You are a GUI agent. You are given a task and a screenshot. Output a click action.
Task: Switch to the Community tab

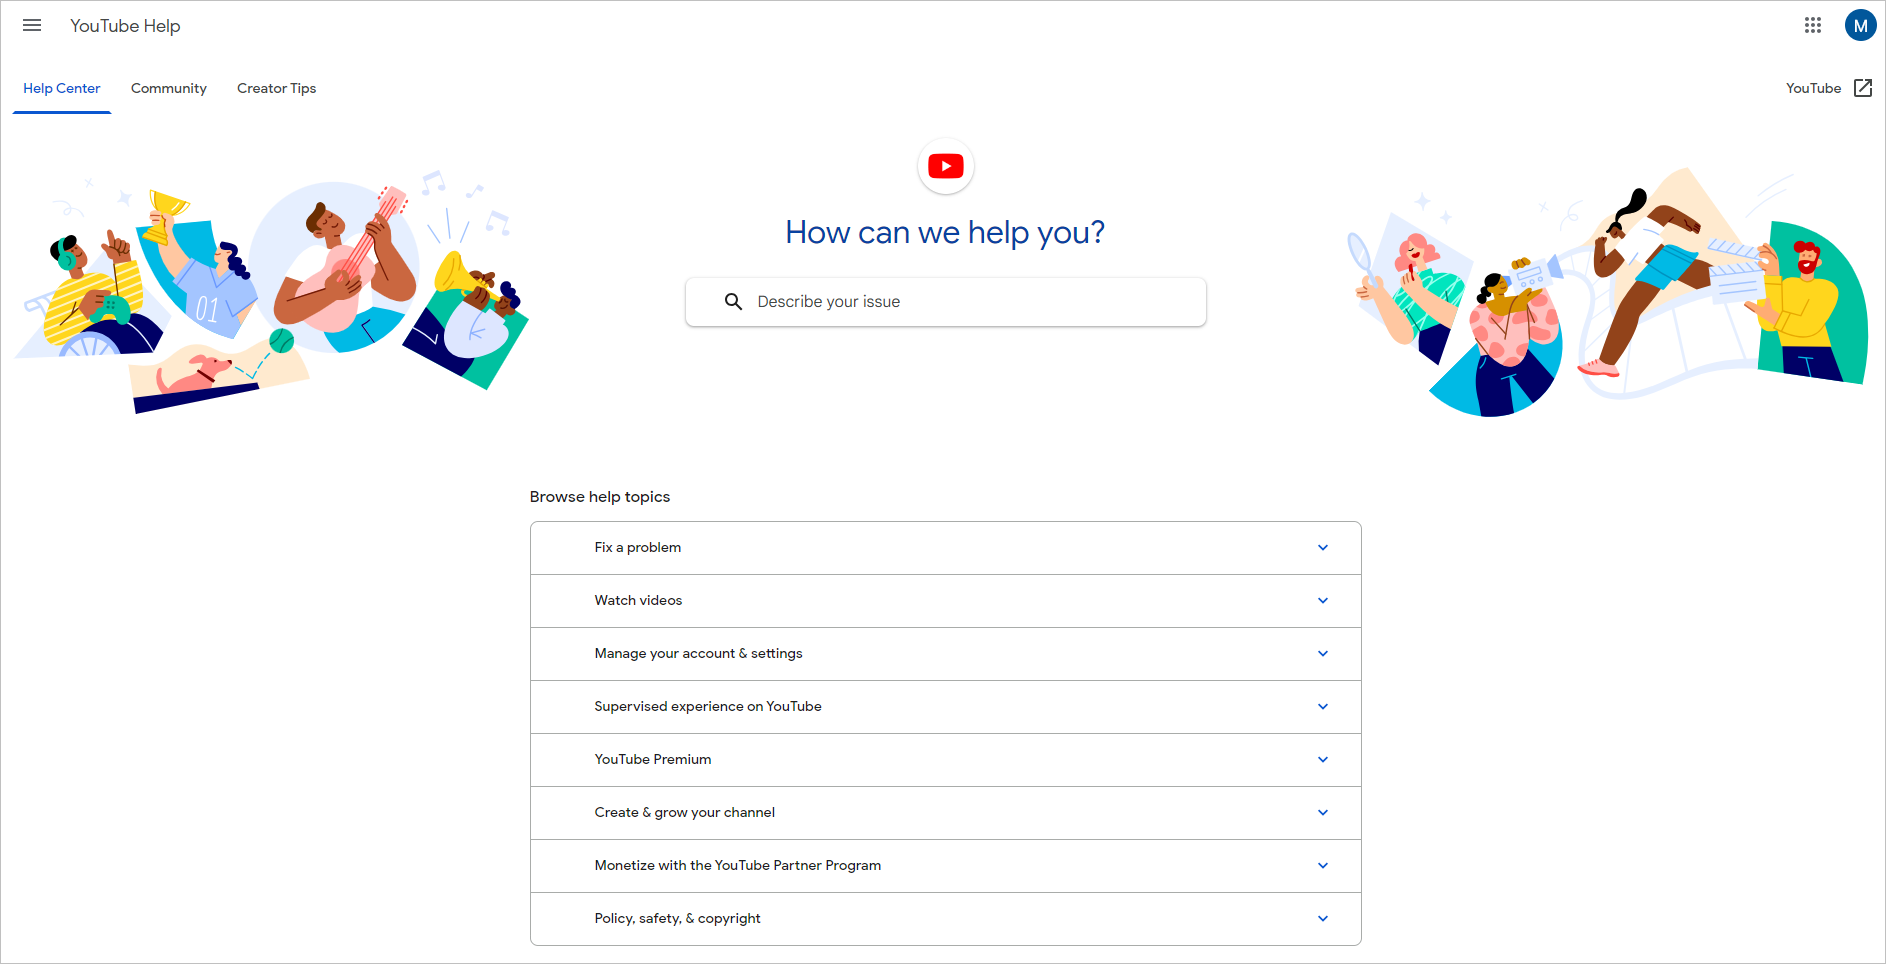click(x=169, y=88)
